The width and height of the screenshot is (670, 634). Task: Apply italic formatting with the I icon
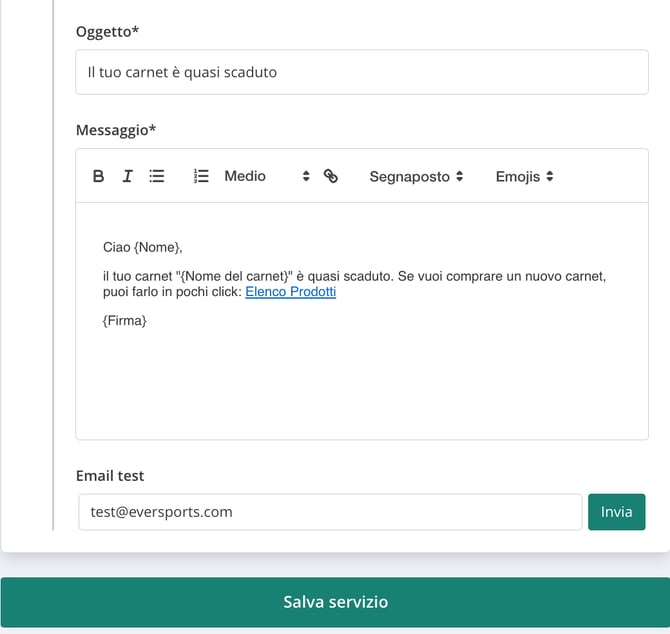click(x=127, y=176)
